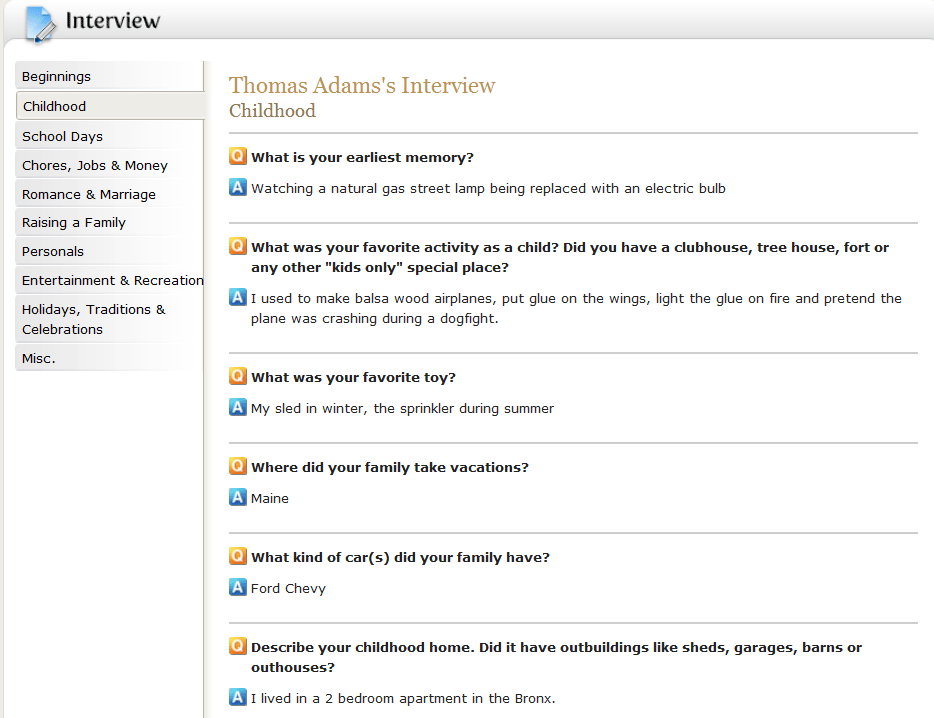This screenshot has width=934, height=718.
Task: Click the A icon next to Maine answer
Action: pyautogui.click(x=238, y=497)
